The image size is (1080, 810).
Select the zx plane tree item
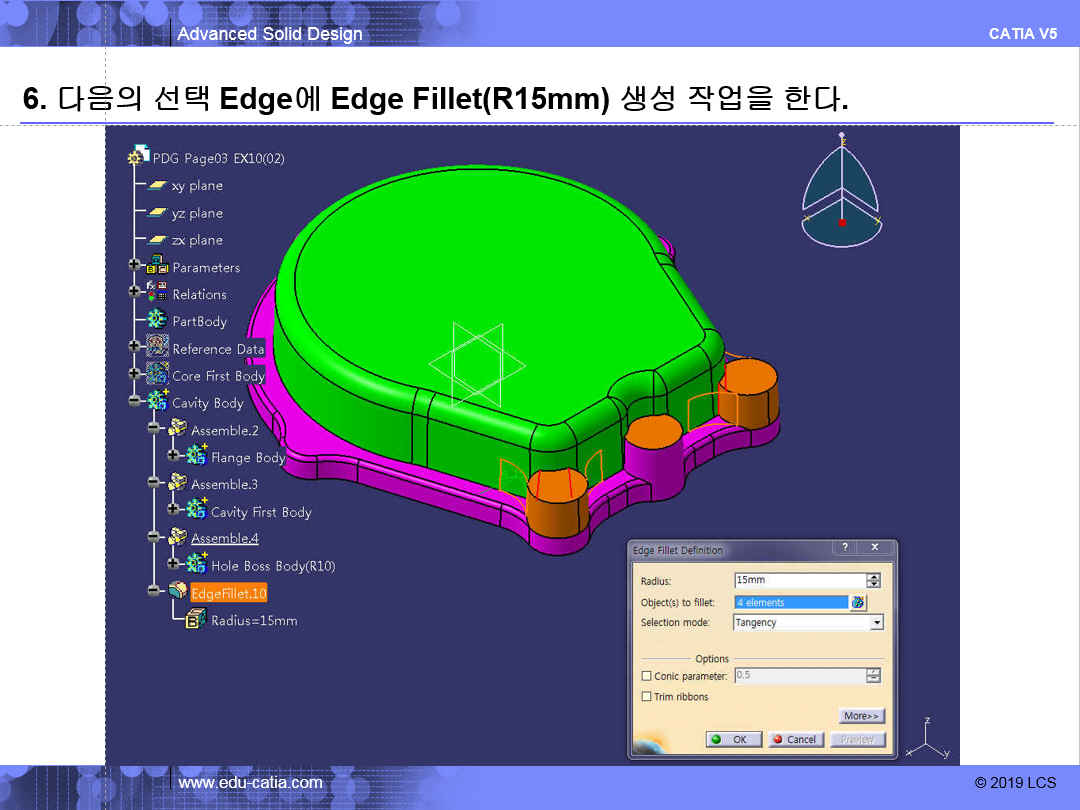(x=197, y=240)
